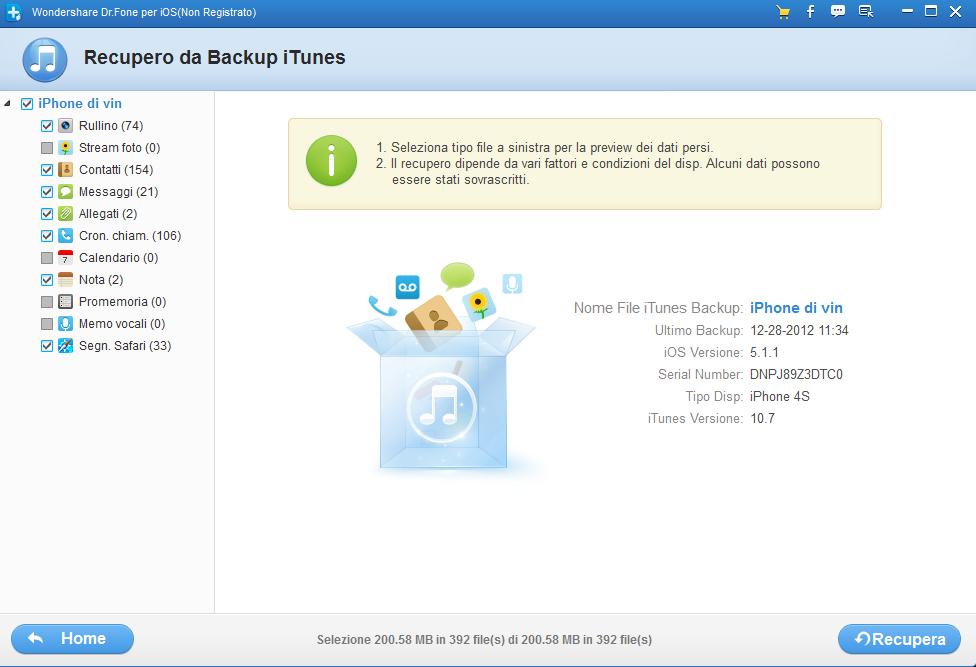Select the Segn. Safari (33) category
976x667 pixels.
125,345
